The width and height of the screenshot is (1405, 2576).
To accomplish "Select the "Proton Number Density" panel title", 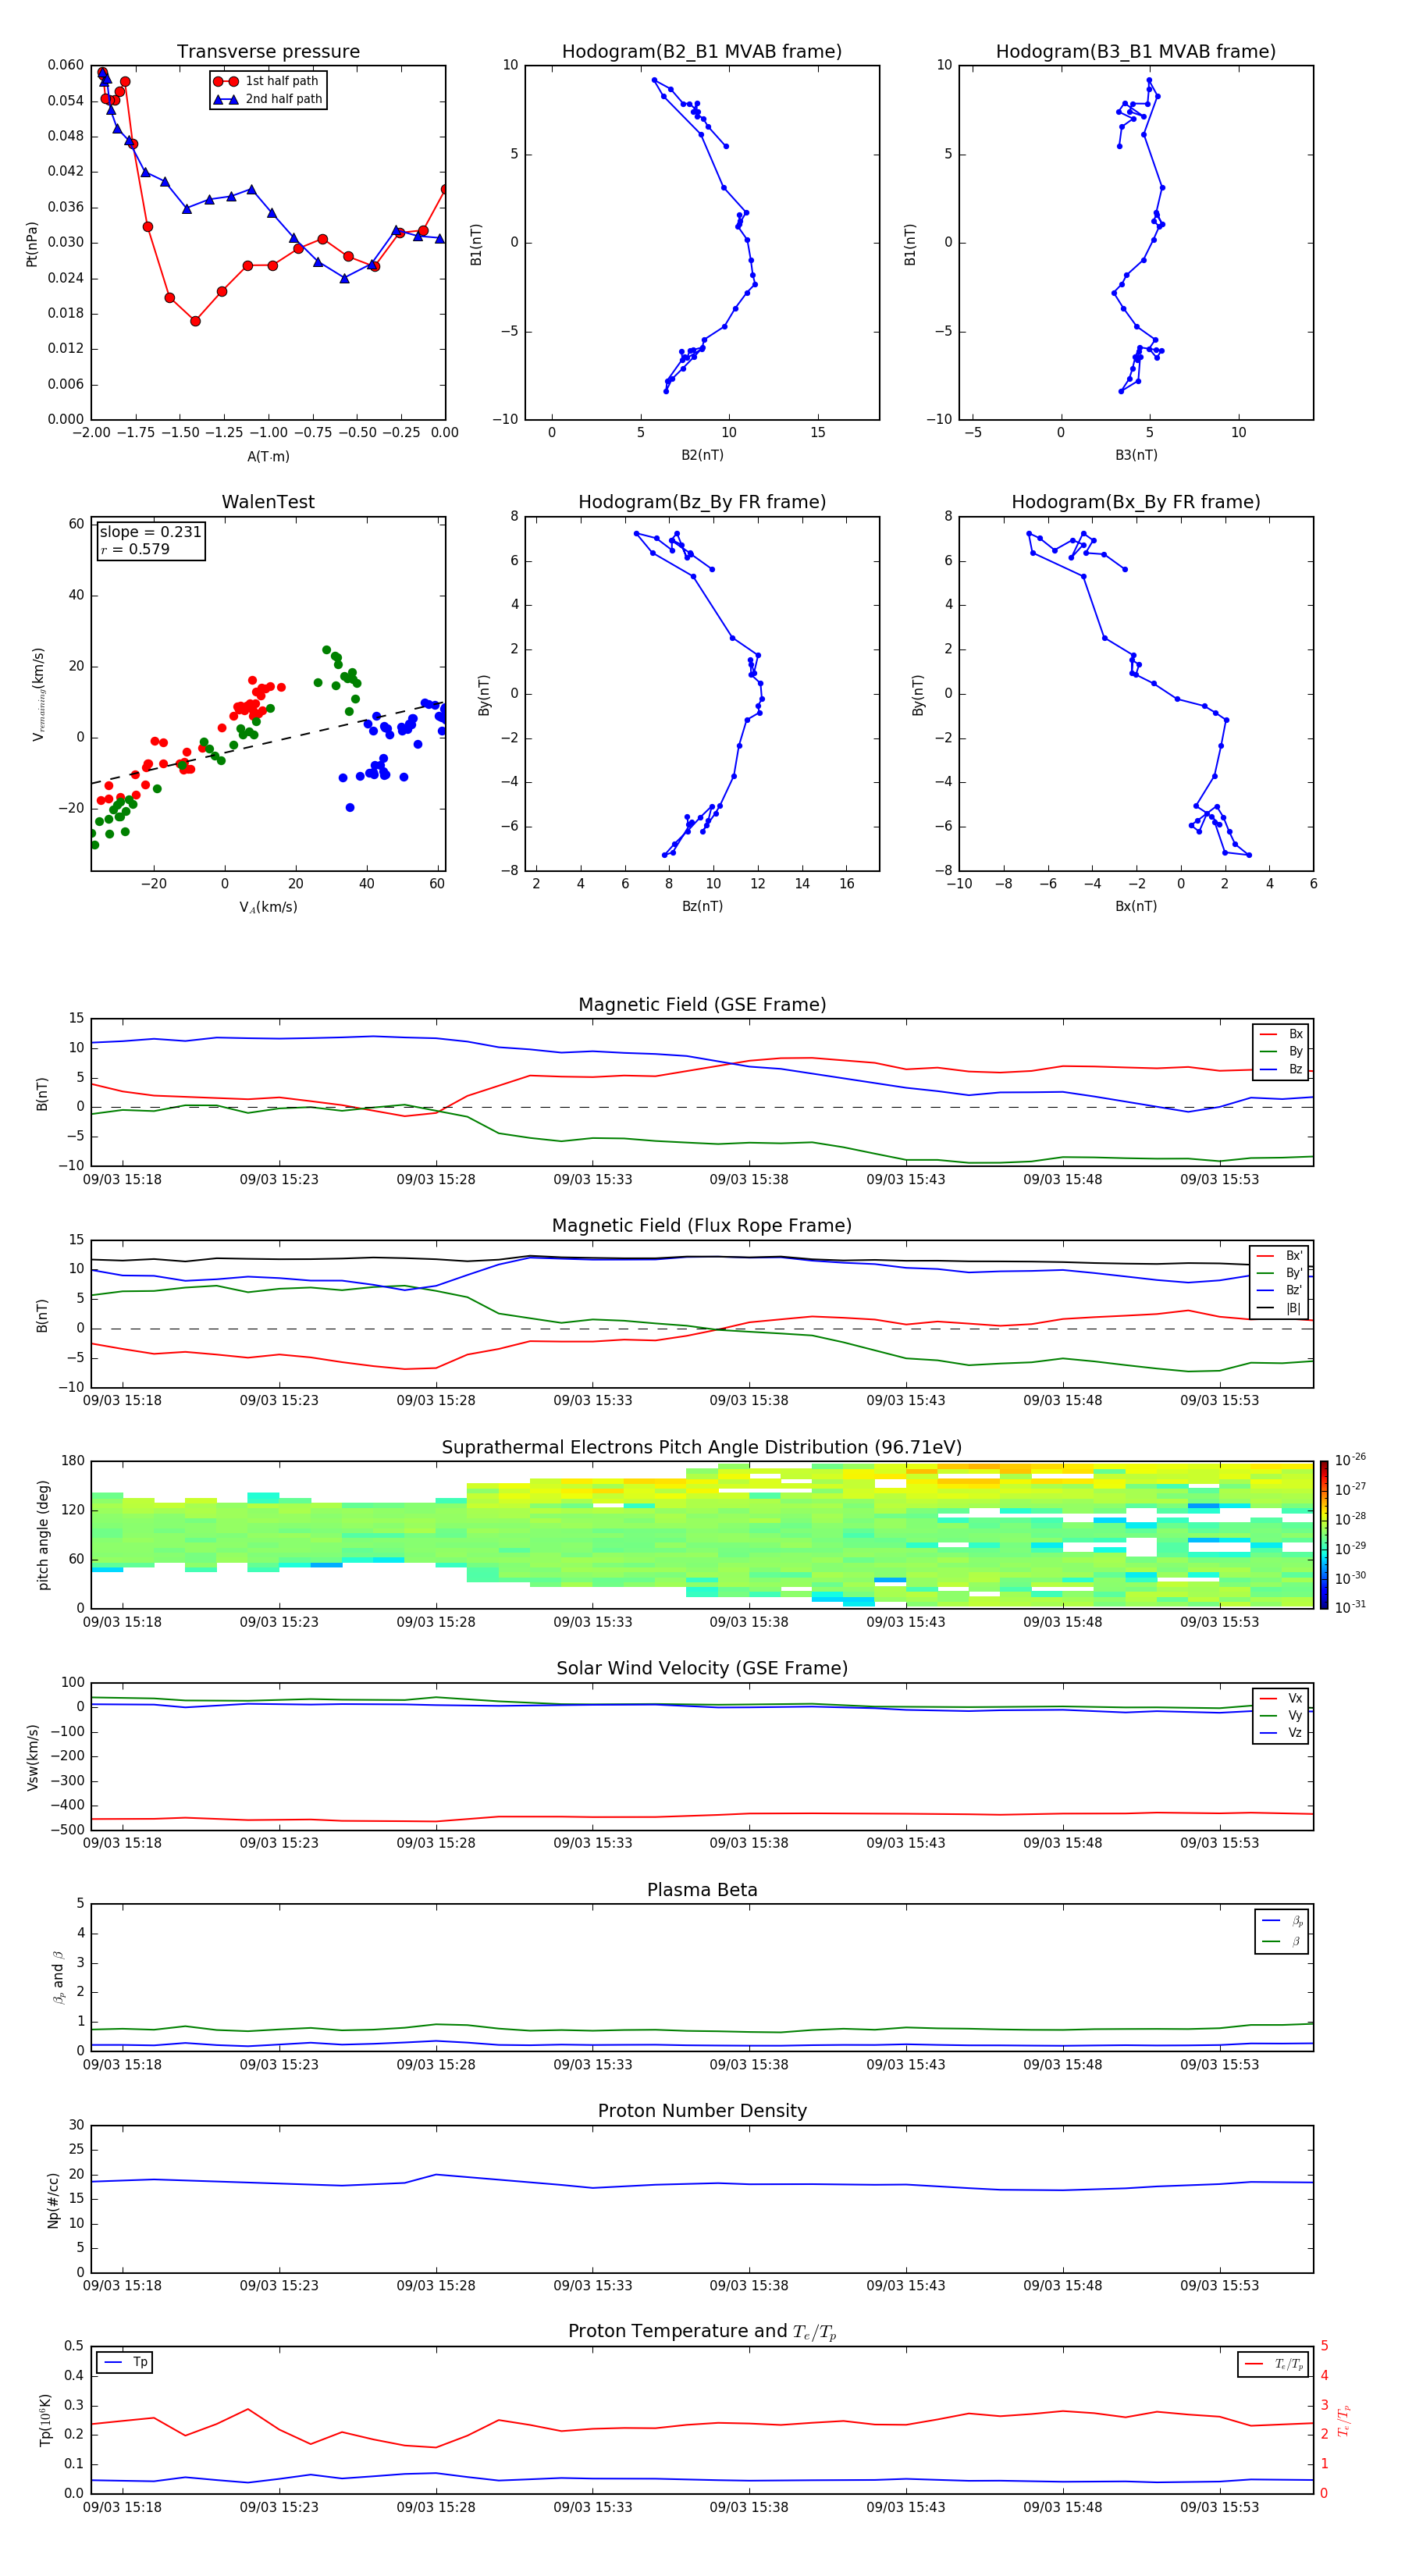I will click(702, 2111).
